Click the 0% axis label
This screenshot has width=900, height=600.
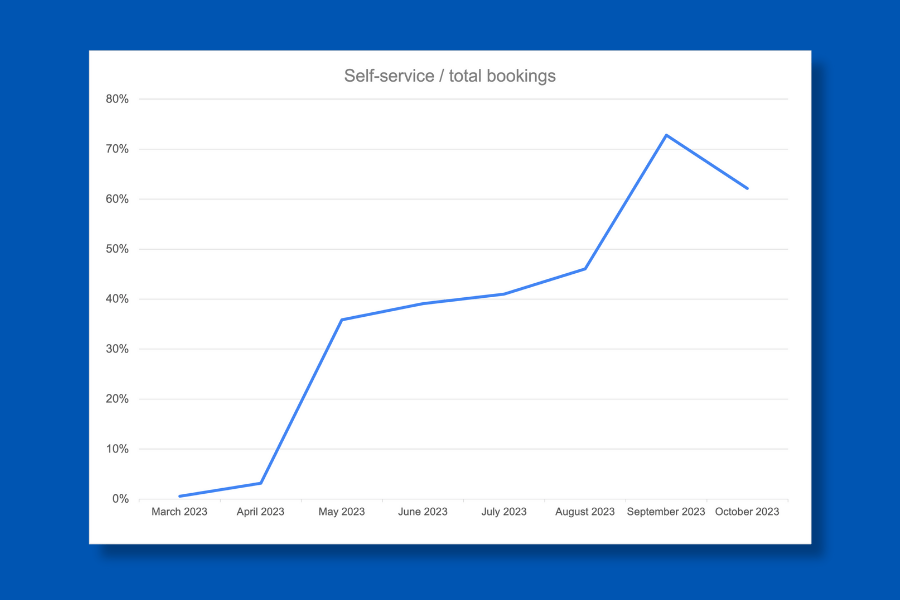(x=120, y=497)
